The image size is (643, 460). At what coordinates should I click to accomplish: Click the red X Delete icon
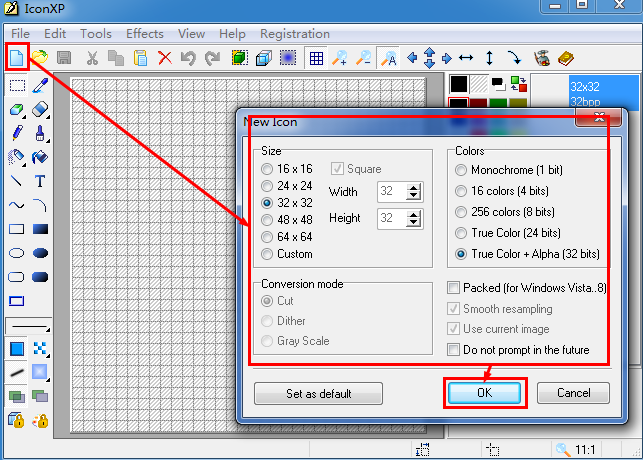pyautogui.click(x=165, y=58)
